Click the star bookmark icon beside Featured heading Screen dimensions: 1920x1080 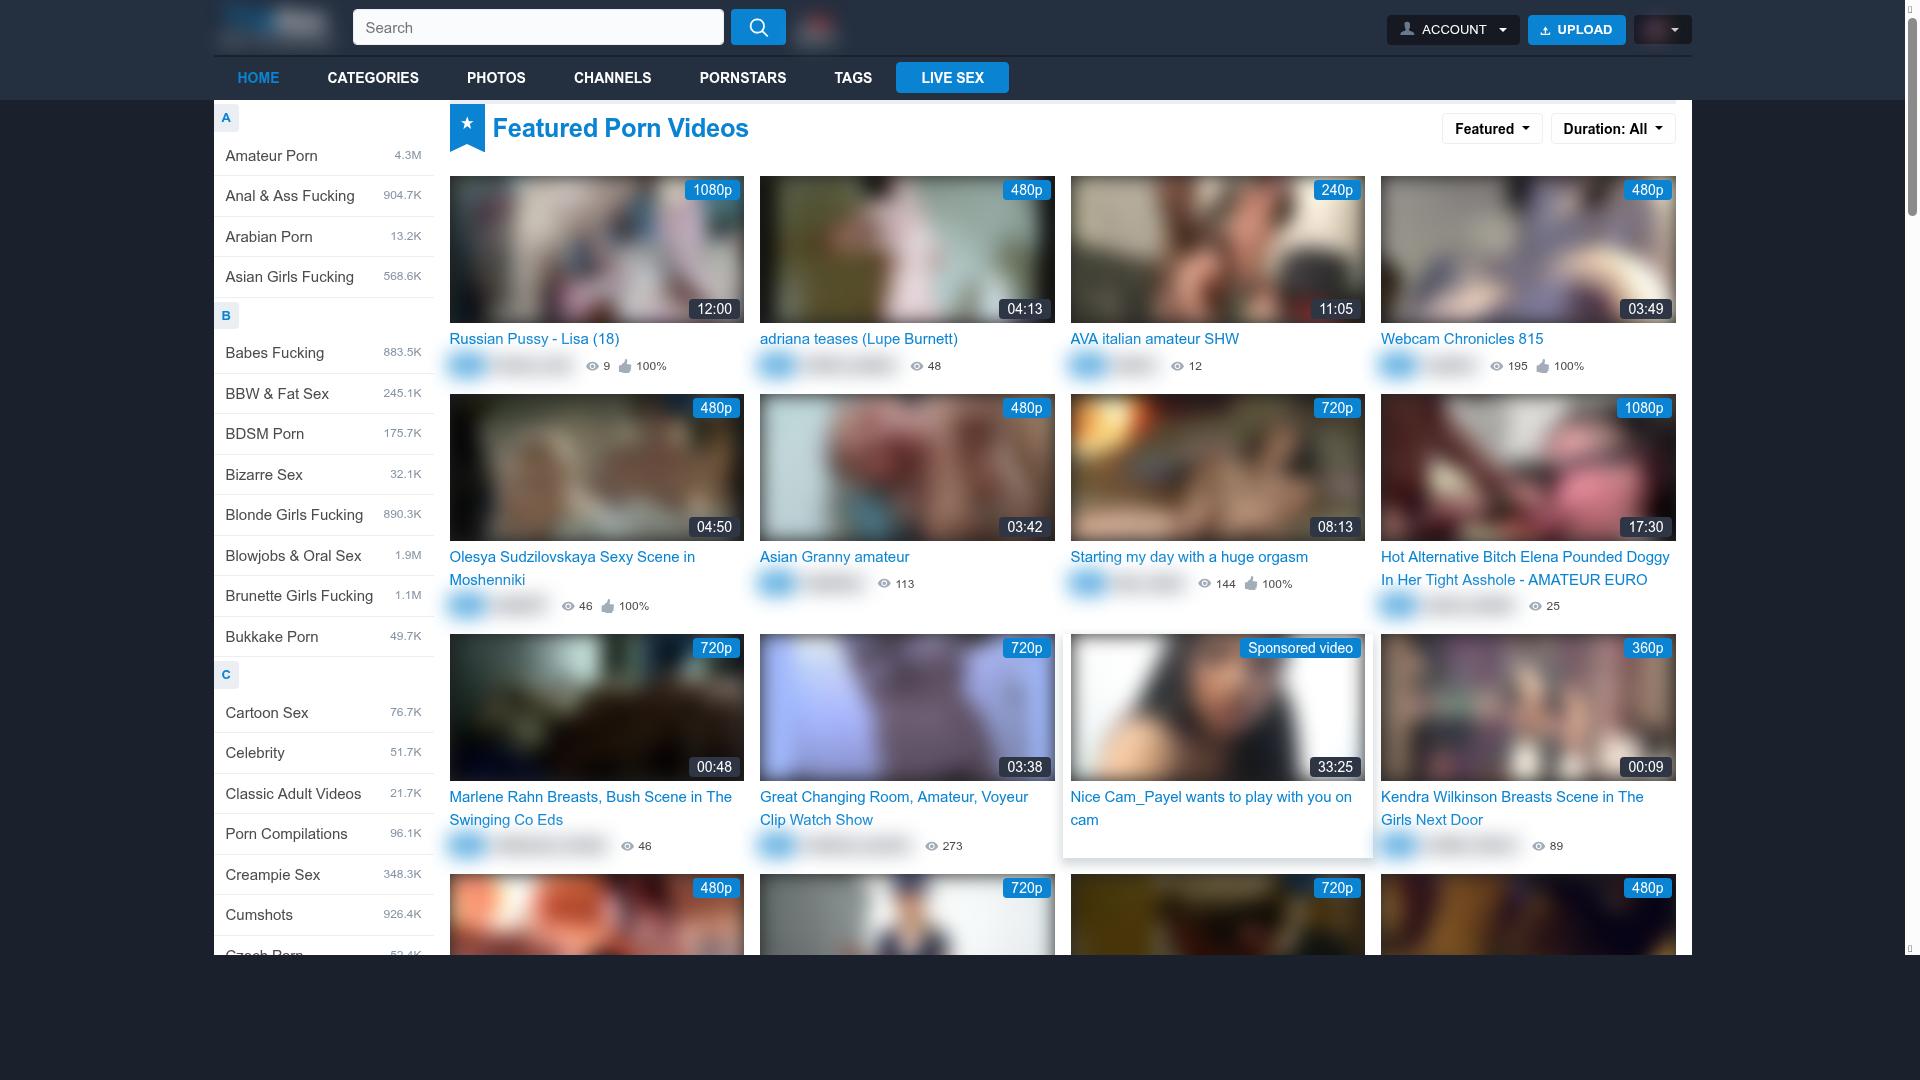(467, 126)
